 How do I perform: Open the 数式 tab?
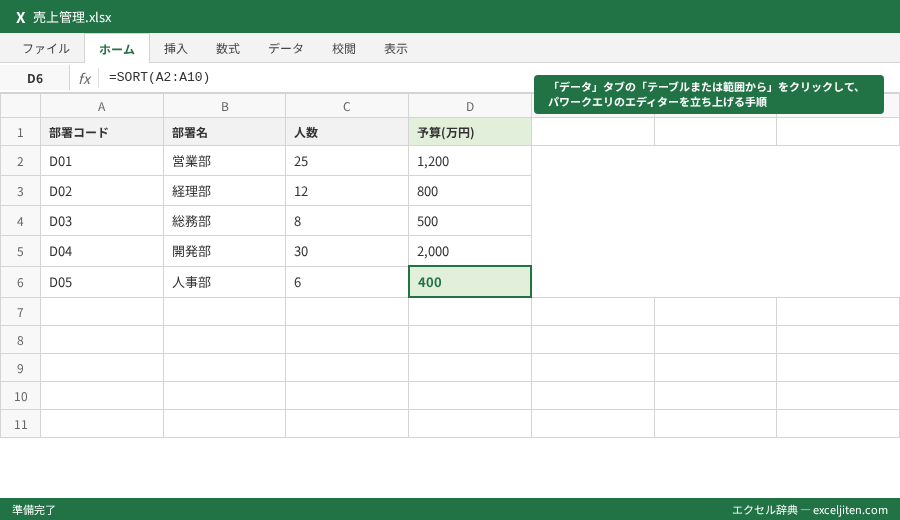(228, 49)
